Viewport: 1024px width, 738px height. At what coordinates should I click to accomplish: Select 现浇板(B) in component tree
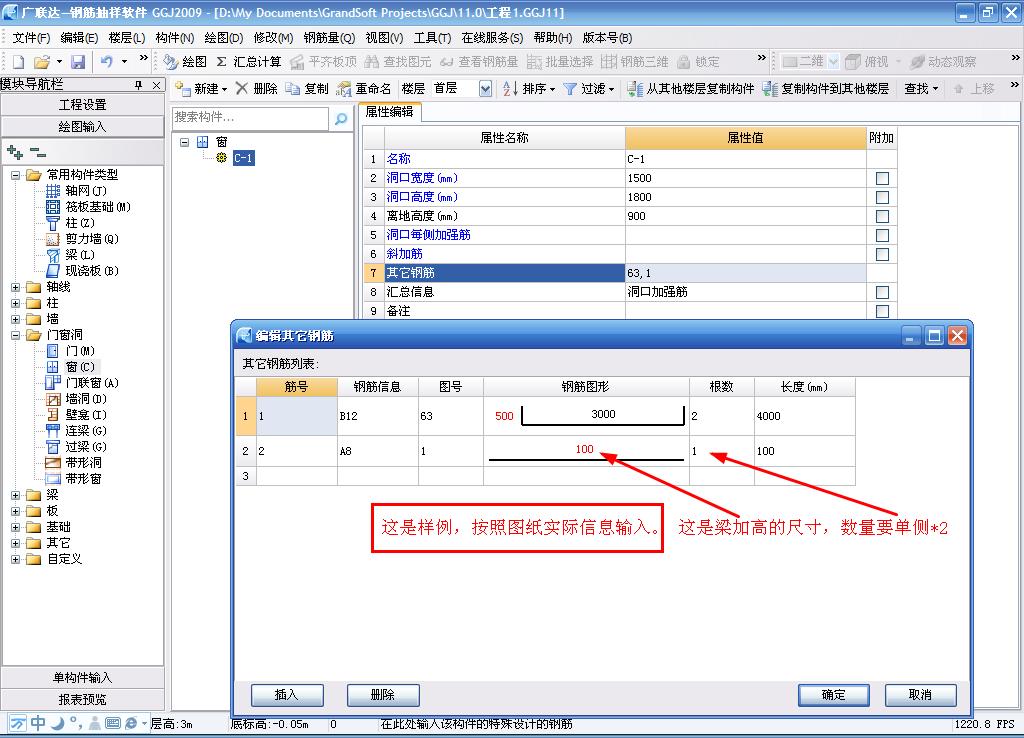(x=92, y=271)
